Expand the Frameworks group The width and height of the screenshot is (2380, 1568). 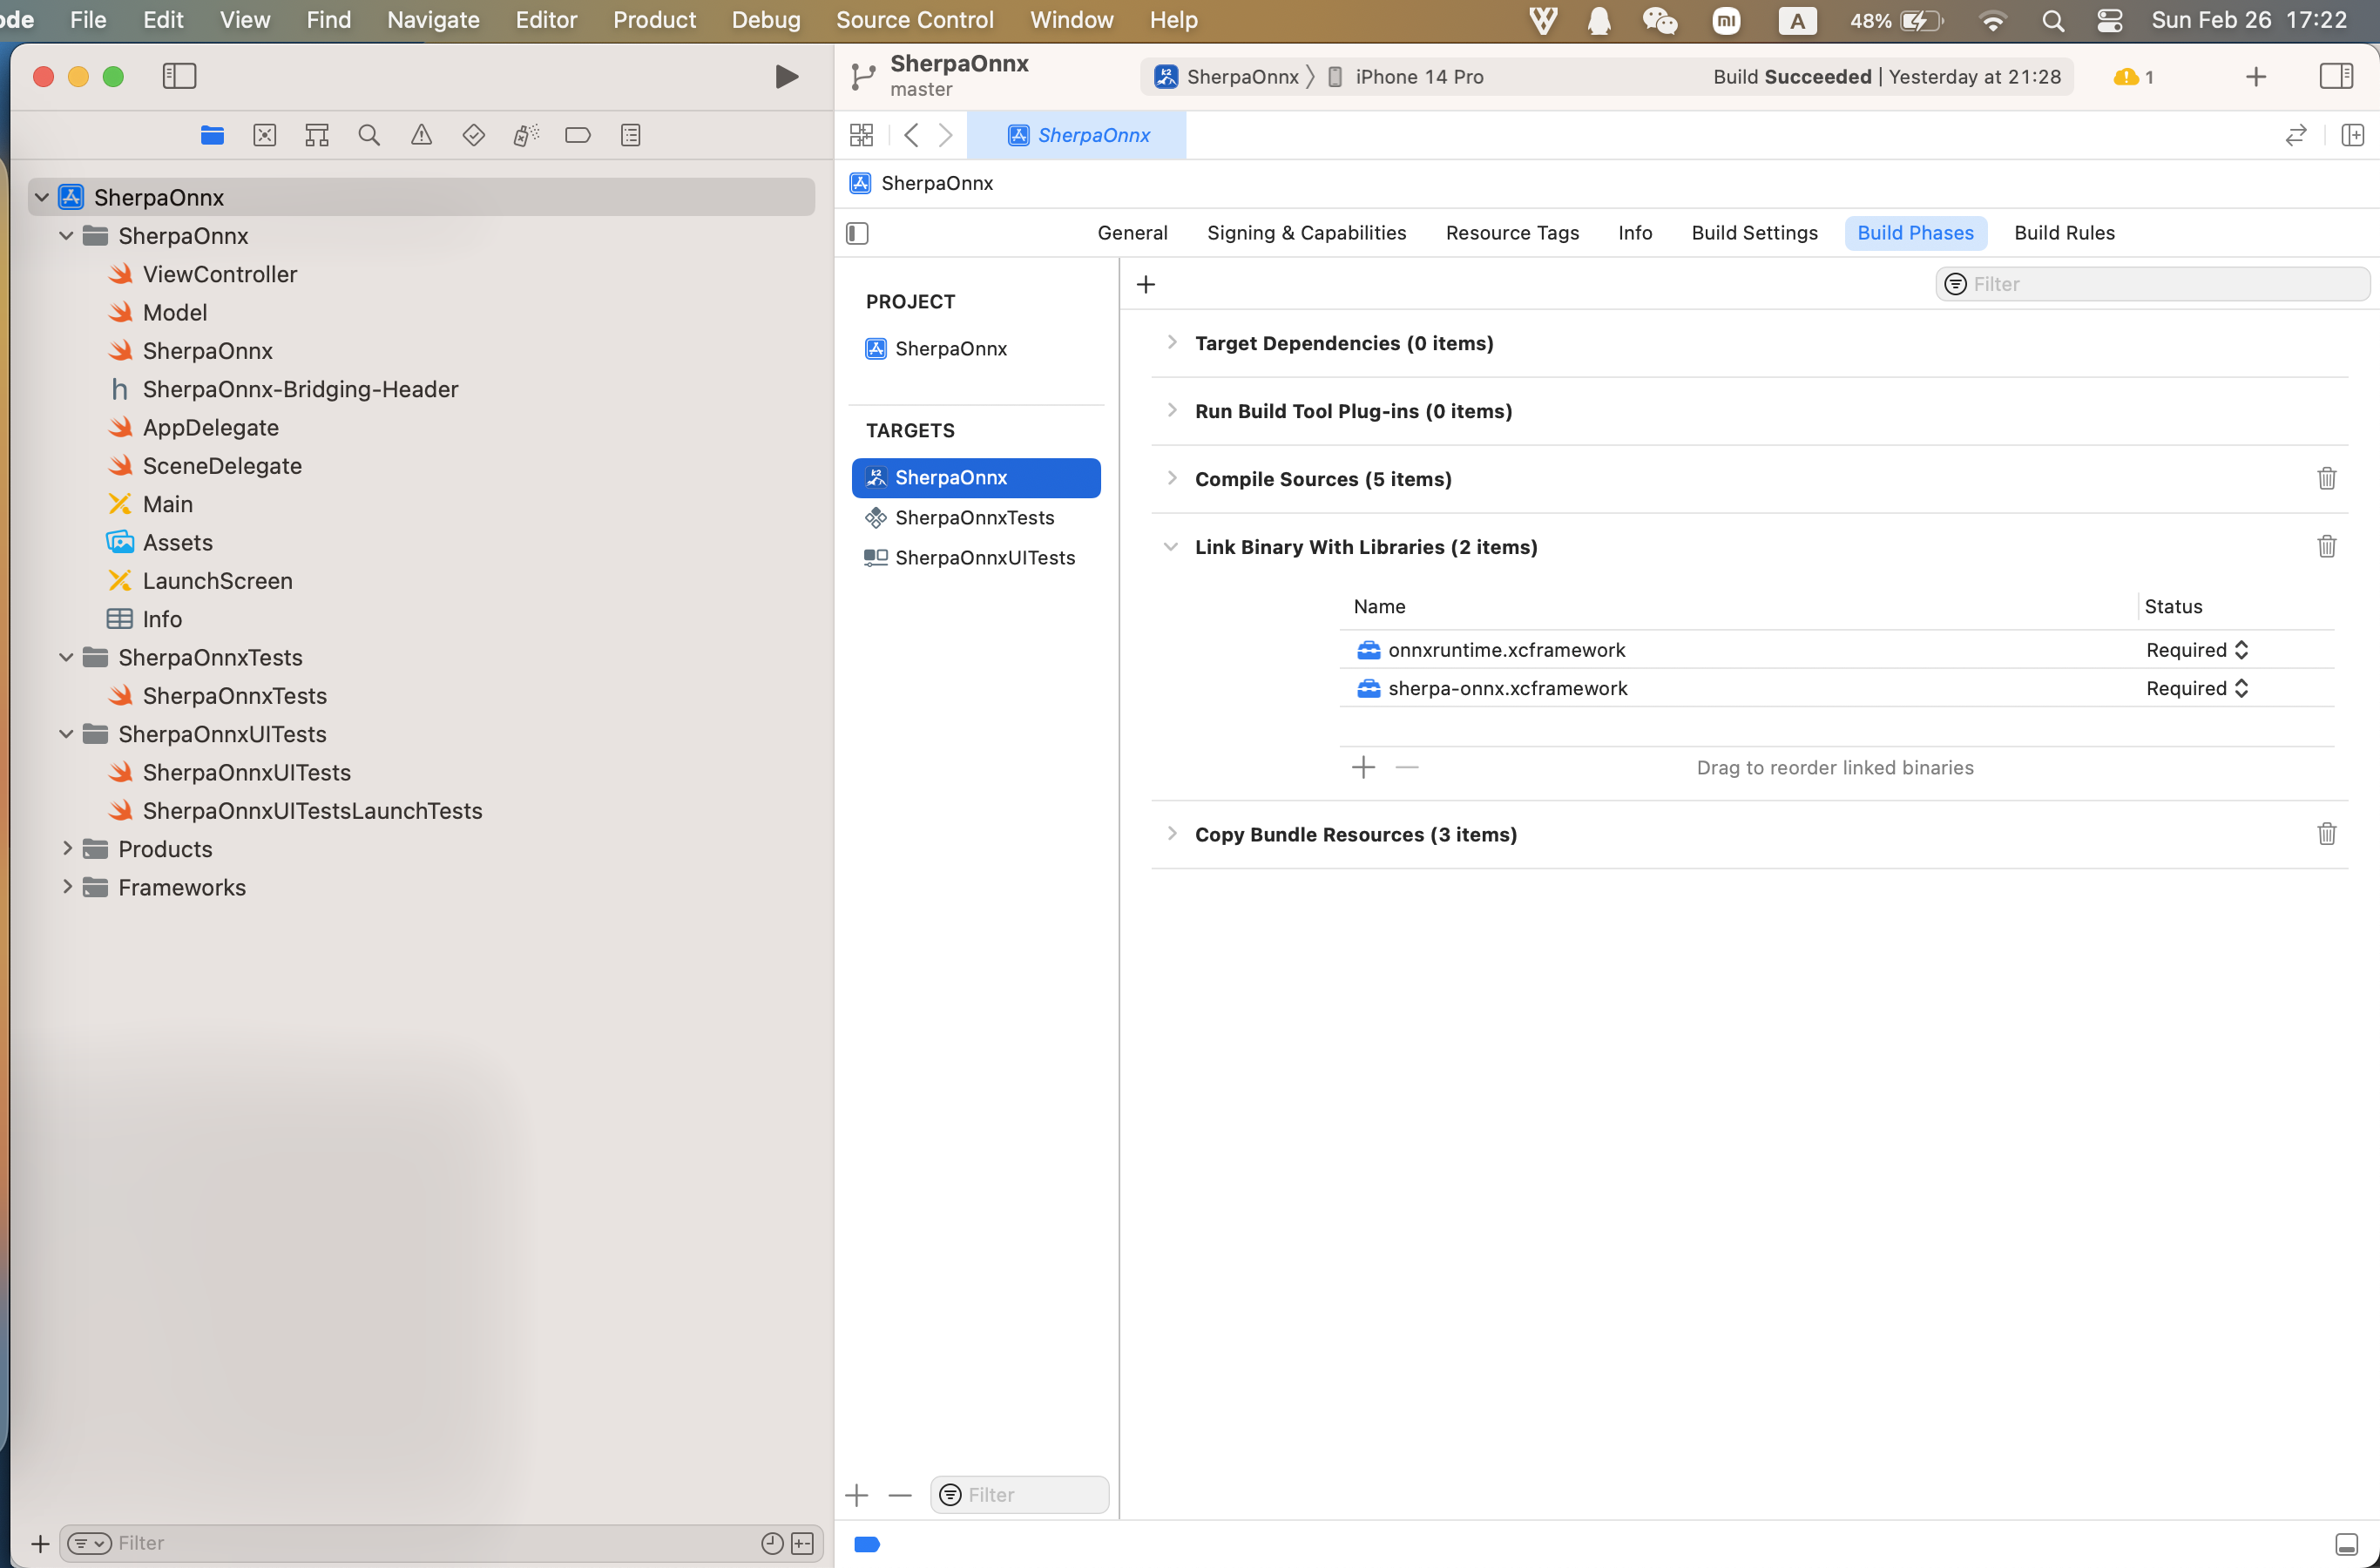click(67, 886)
